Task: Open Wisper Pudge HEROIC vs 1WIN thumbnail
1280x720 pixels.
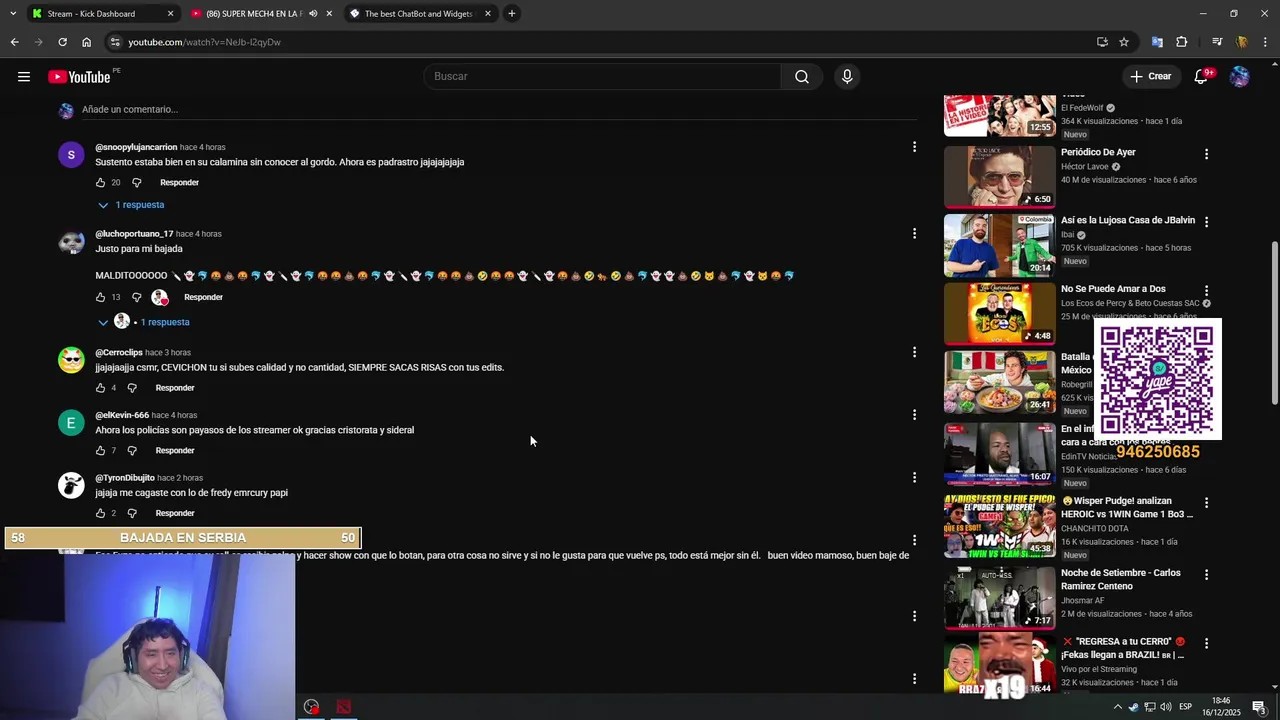Action: [1000, 525]
